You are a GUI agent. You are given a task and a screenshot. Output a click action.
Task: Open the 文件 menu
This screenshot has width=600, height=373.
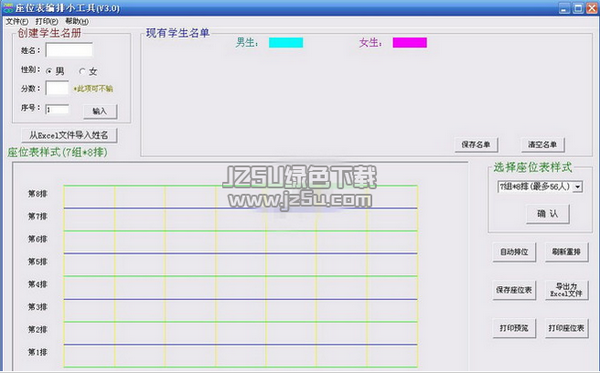point(17,21)
